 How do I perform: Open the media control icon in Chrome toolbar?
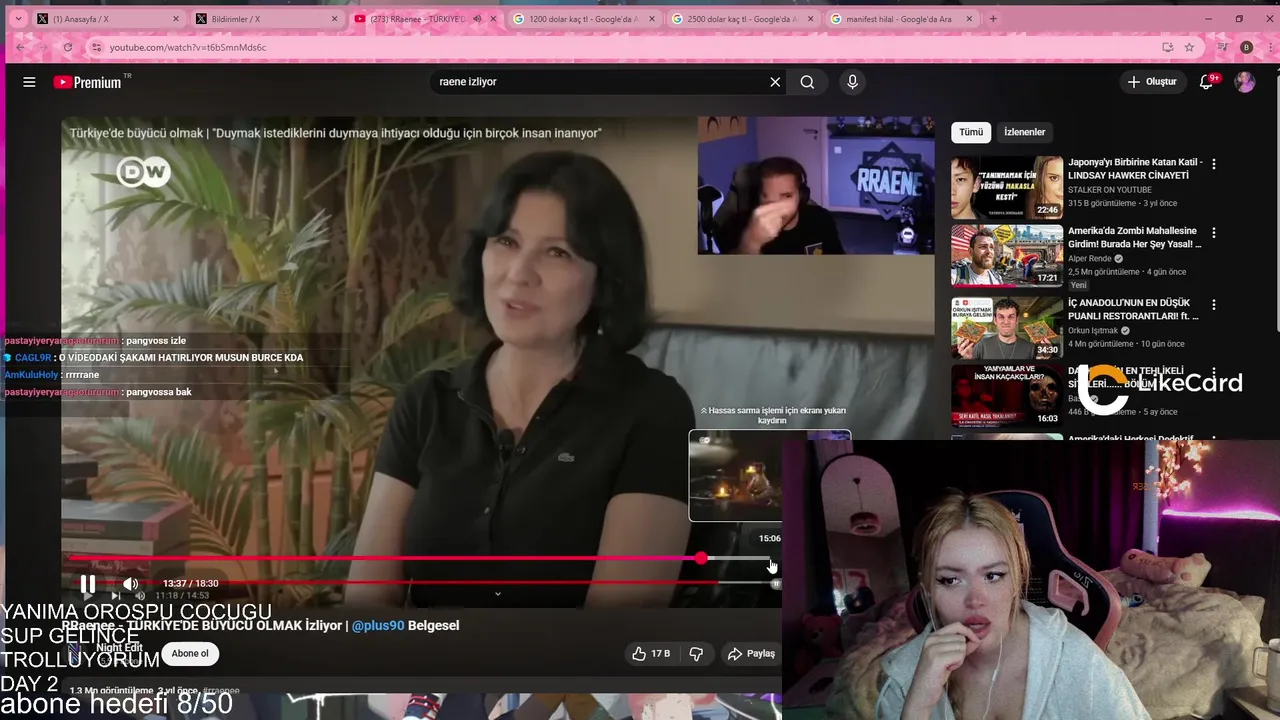coord(1222,47)
